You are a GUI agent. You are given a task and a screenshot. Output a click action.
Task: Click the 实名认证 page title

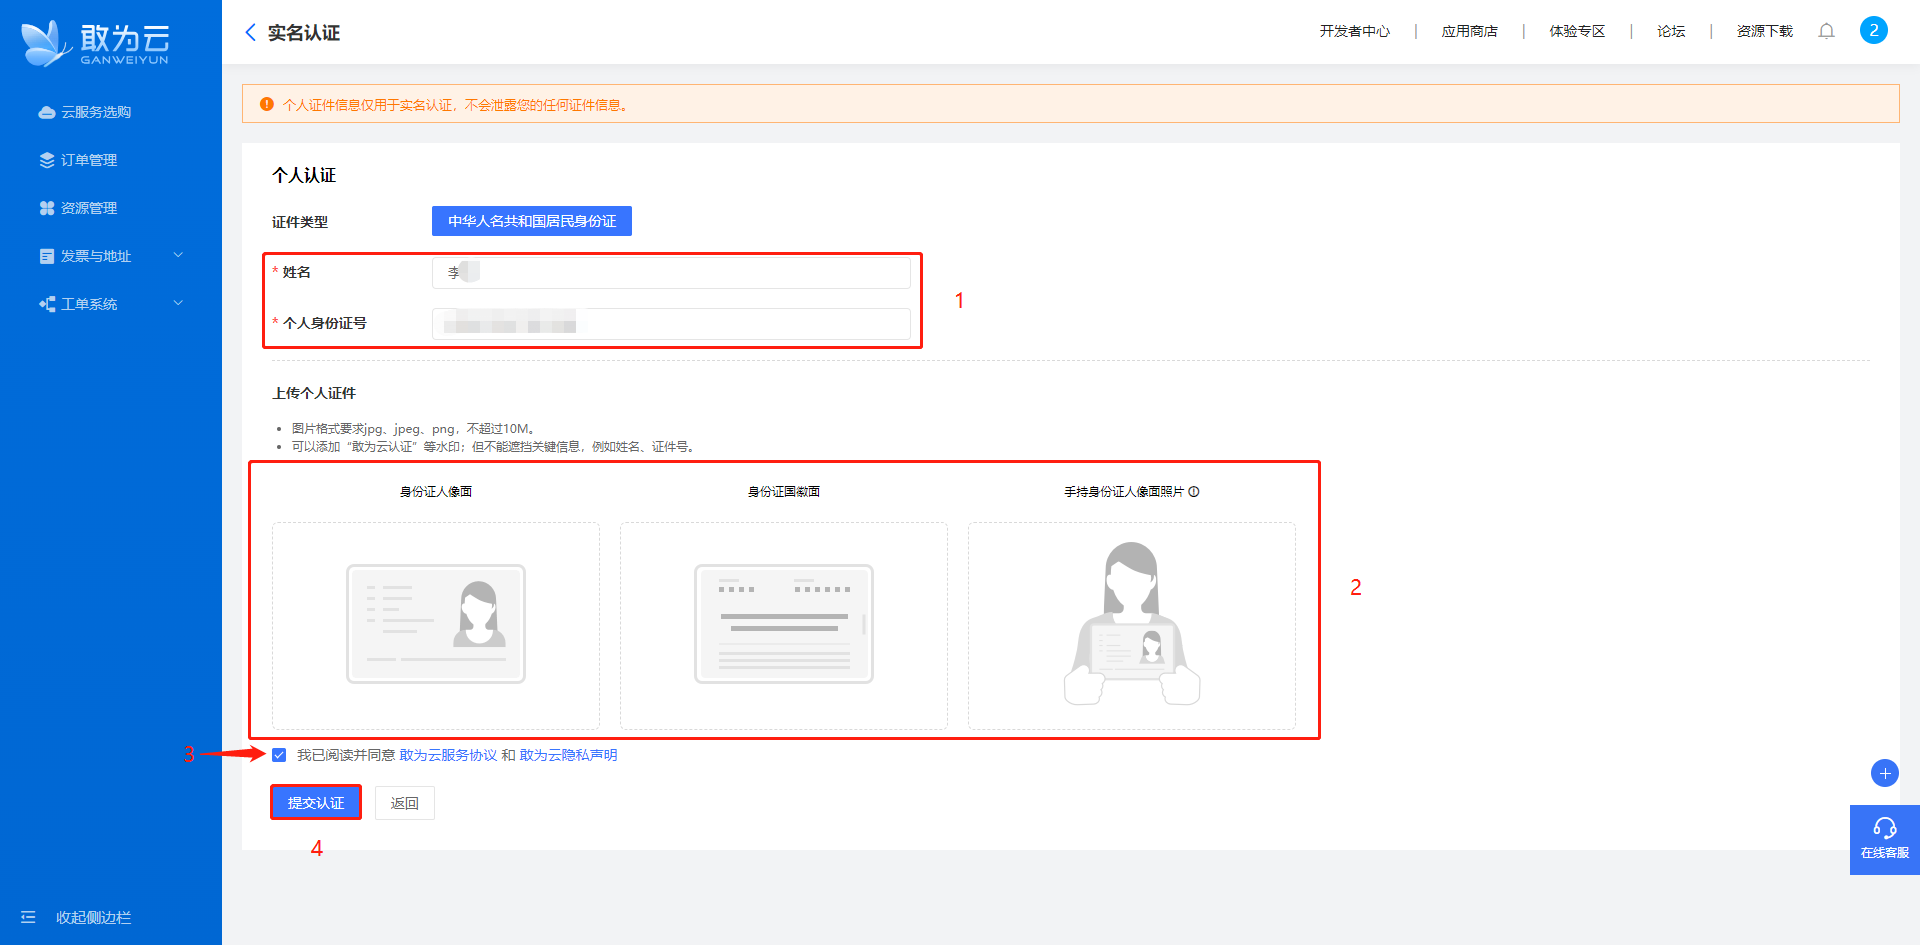(304, 33)
